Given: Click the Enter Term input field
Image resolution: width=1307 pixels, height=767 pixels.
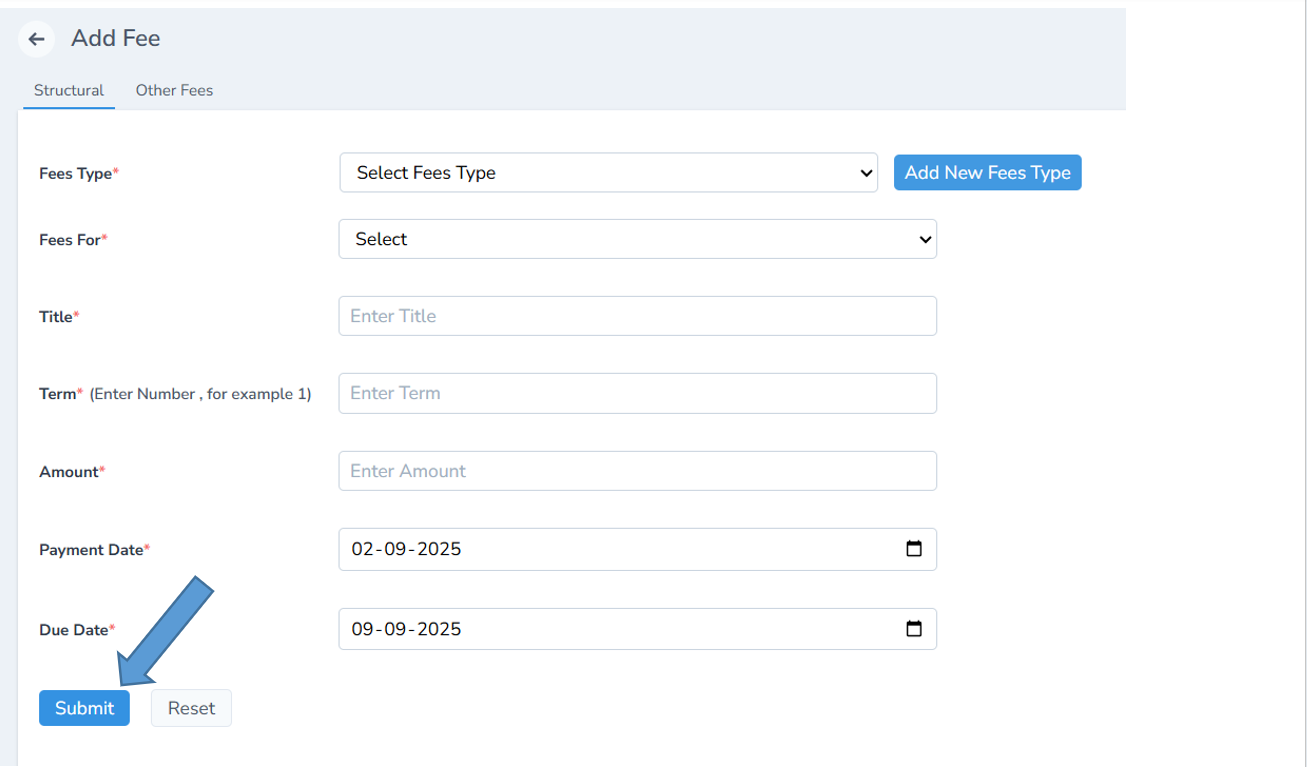Looking at the screenshot, I should point(637,392).
